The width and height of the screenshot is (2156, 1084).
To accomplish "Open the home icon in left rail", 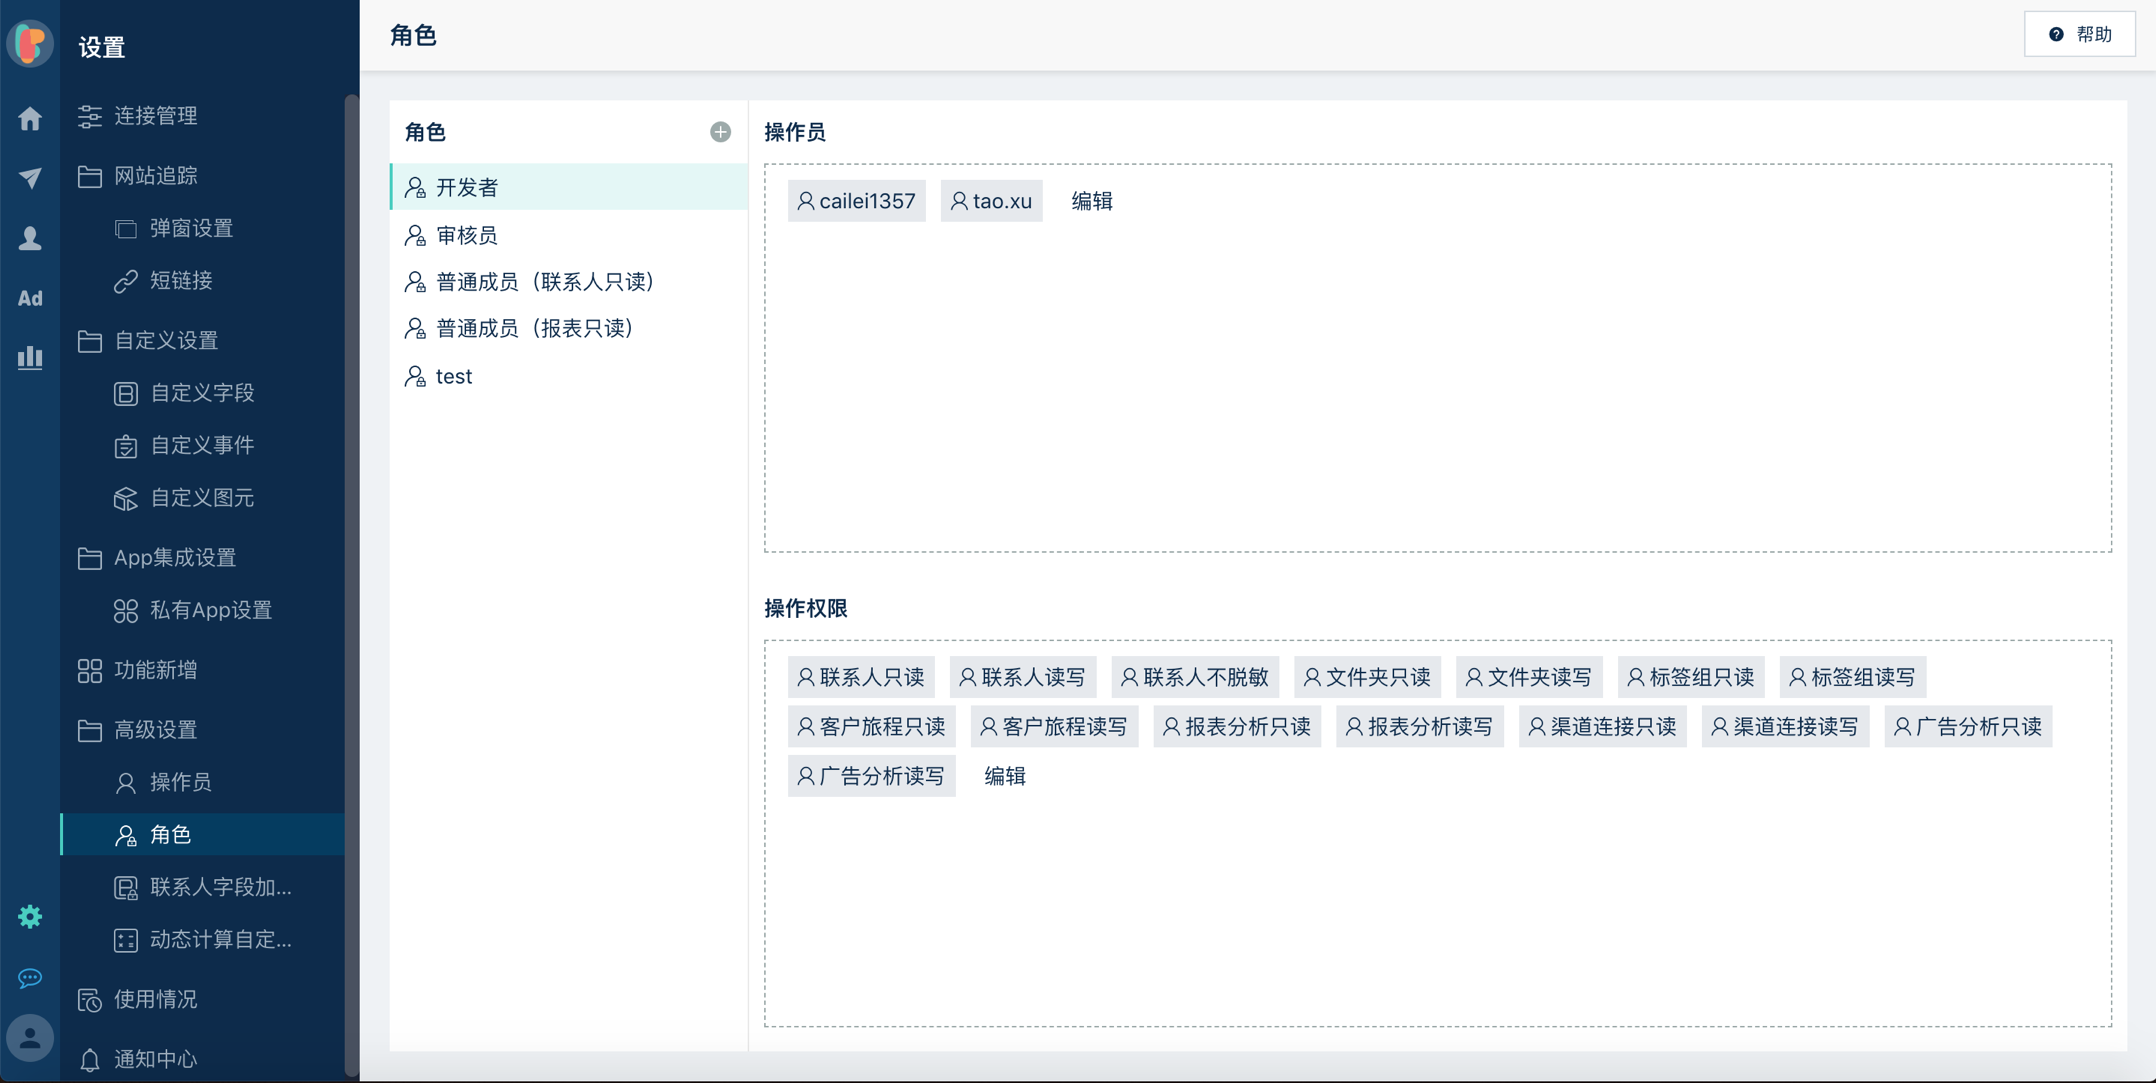I will click(30, 118).
